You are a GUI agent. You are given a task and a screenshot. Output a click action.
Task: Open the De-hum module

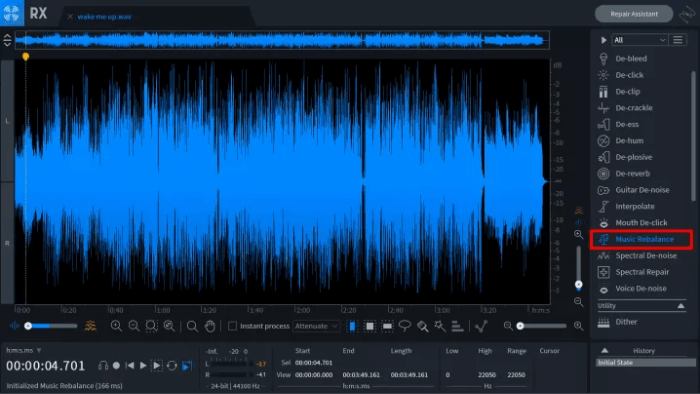[x=629, y=141]
